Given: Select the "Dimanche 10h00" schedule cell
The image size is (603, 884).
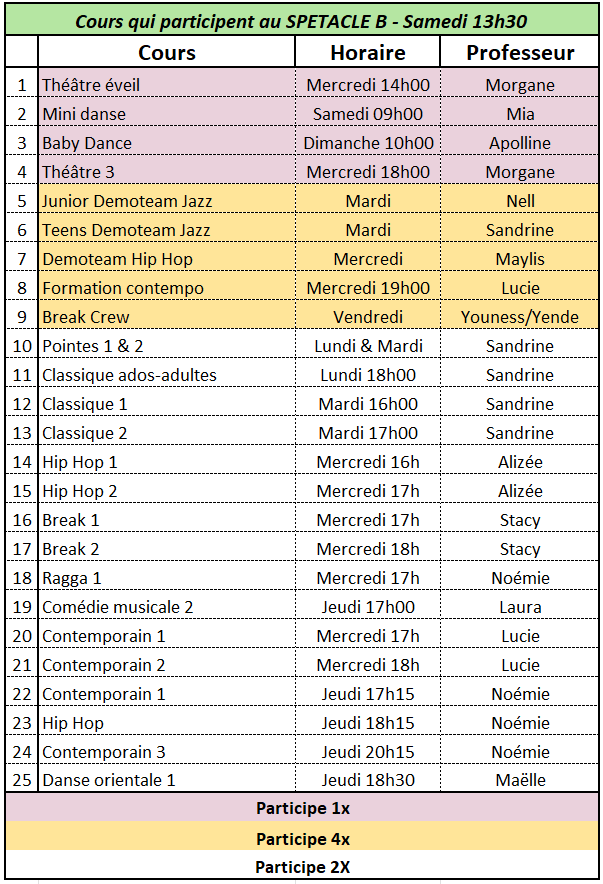Looking at the screenshot, I should (368, 143).
